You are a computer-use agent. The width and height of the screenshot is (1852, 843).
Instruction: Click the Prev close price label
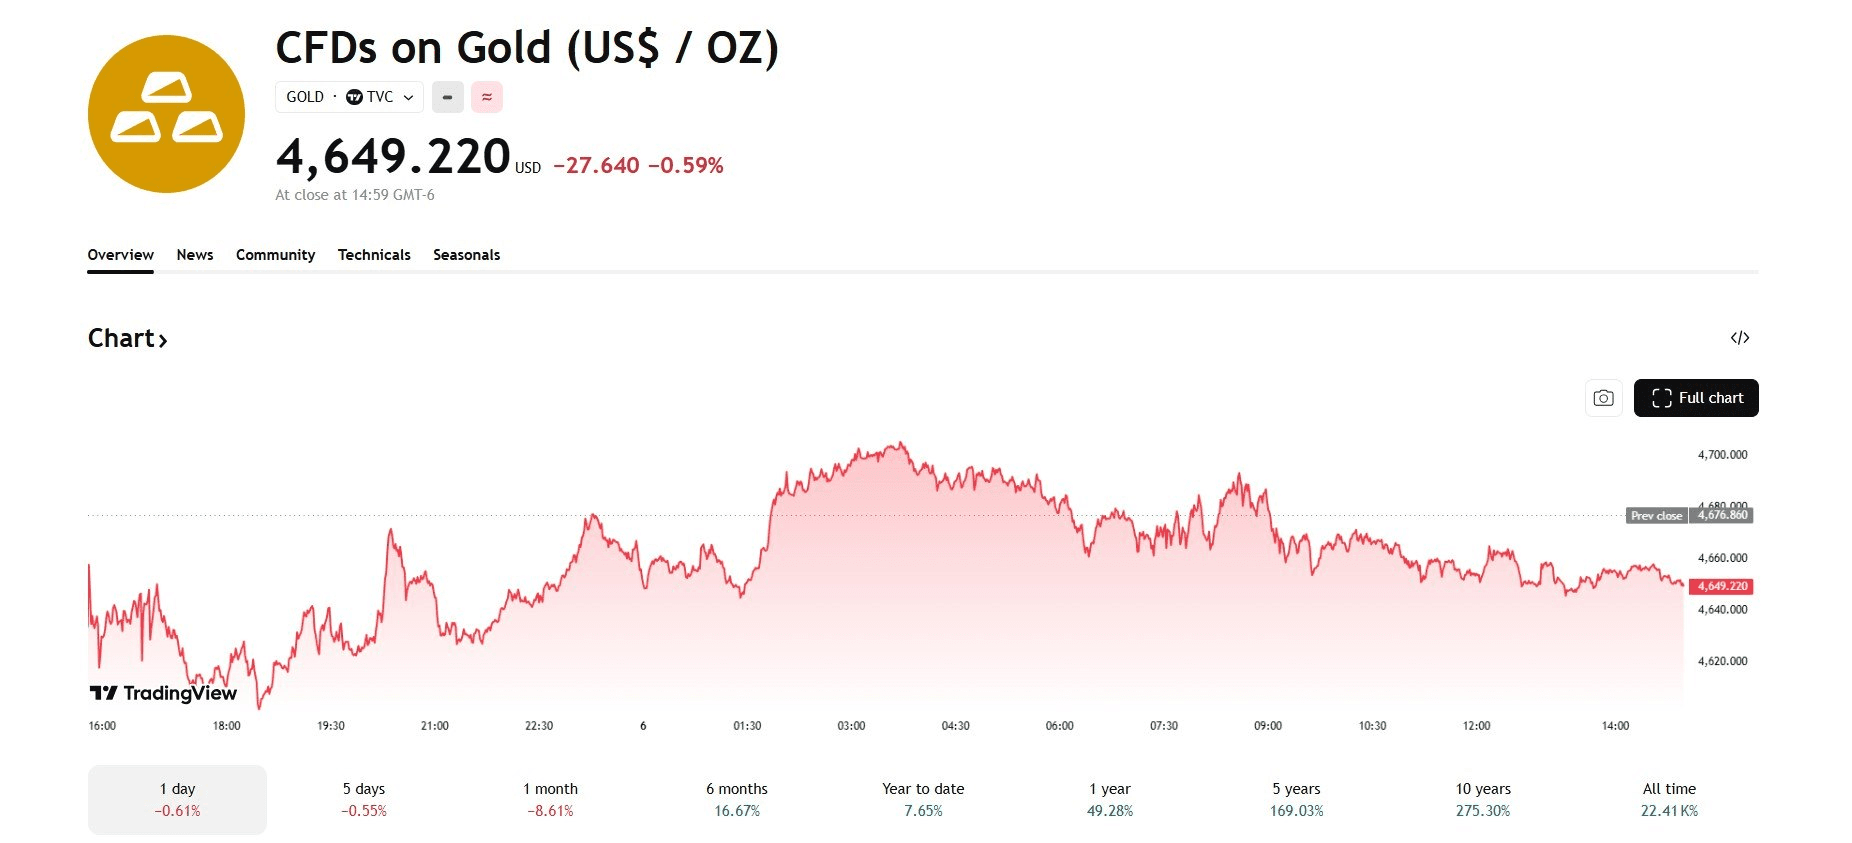(1656, 516)
